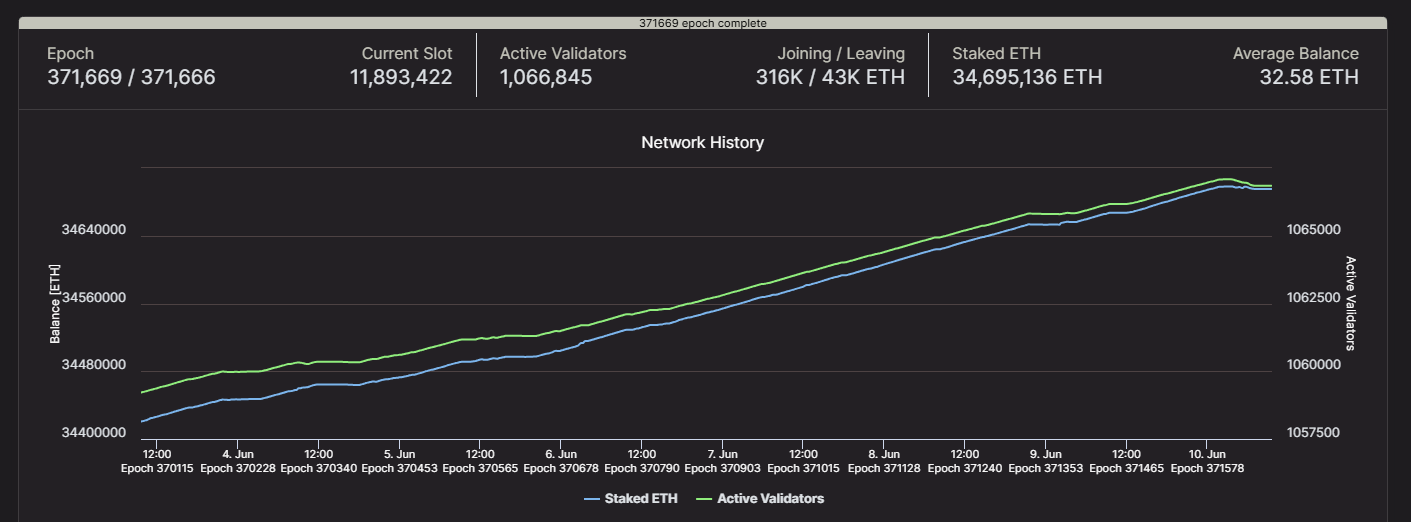Click the 12:00 Epoch 371015 axis label
This screenshot has height=522, width=1411.
[x=803, y=460]
